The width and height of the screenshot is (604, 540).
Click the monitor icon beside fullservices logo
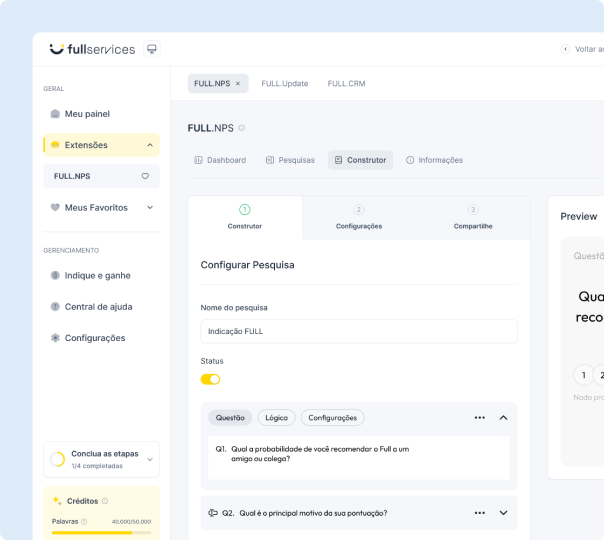(152, 49)
